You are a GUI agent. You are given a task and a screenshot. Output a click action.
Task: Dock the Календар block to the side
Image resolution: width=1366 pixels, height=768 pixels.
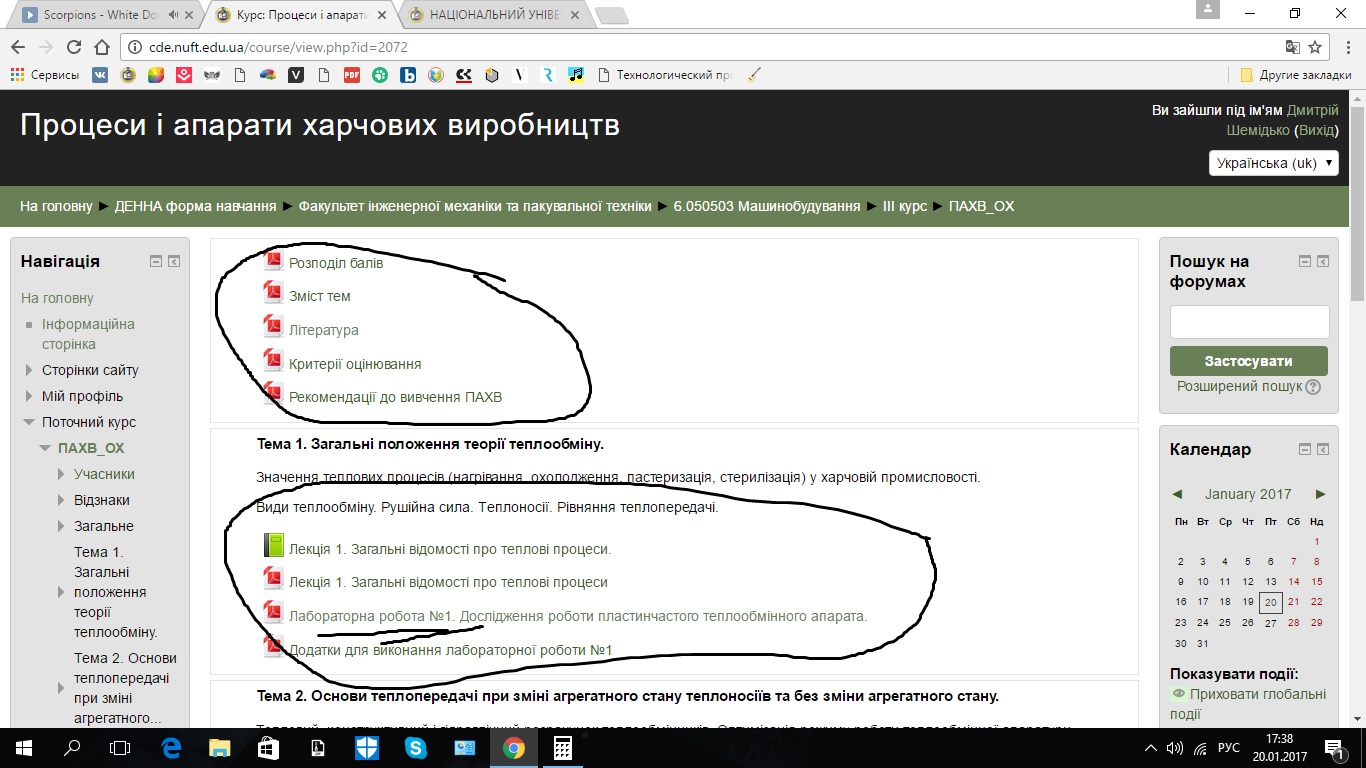click(1323, 449)
